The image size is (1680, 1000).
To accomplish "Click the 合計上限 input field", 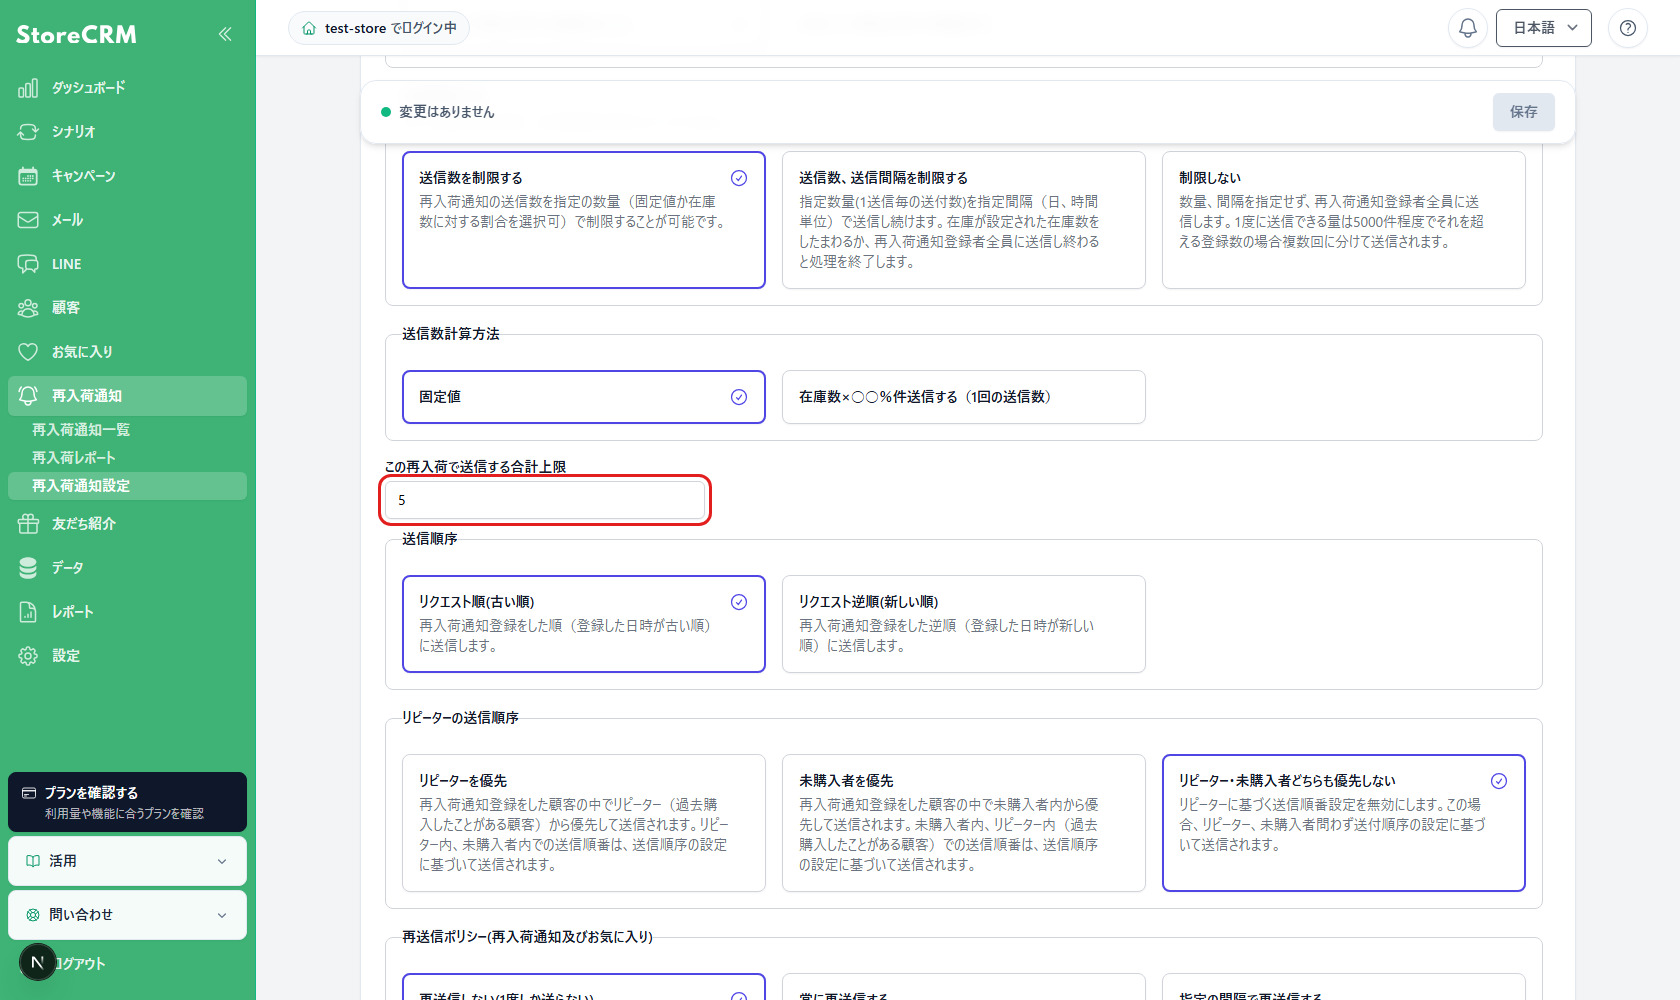I will [545, 500].
